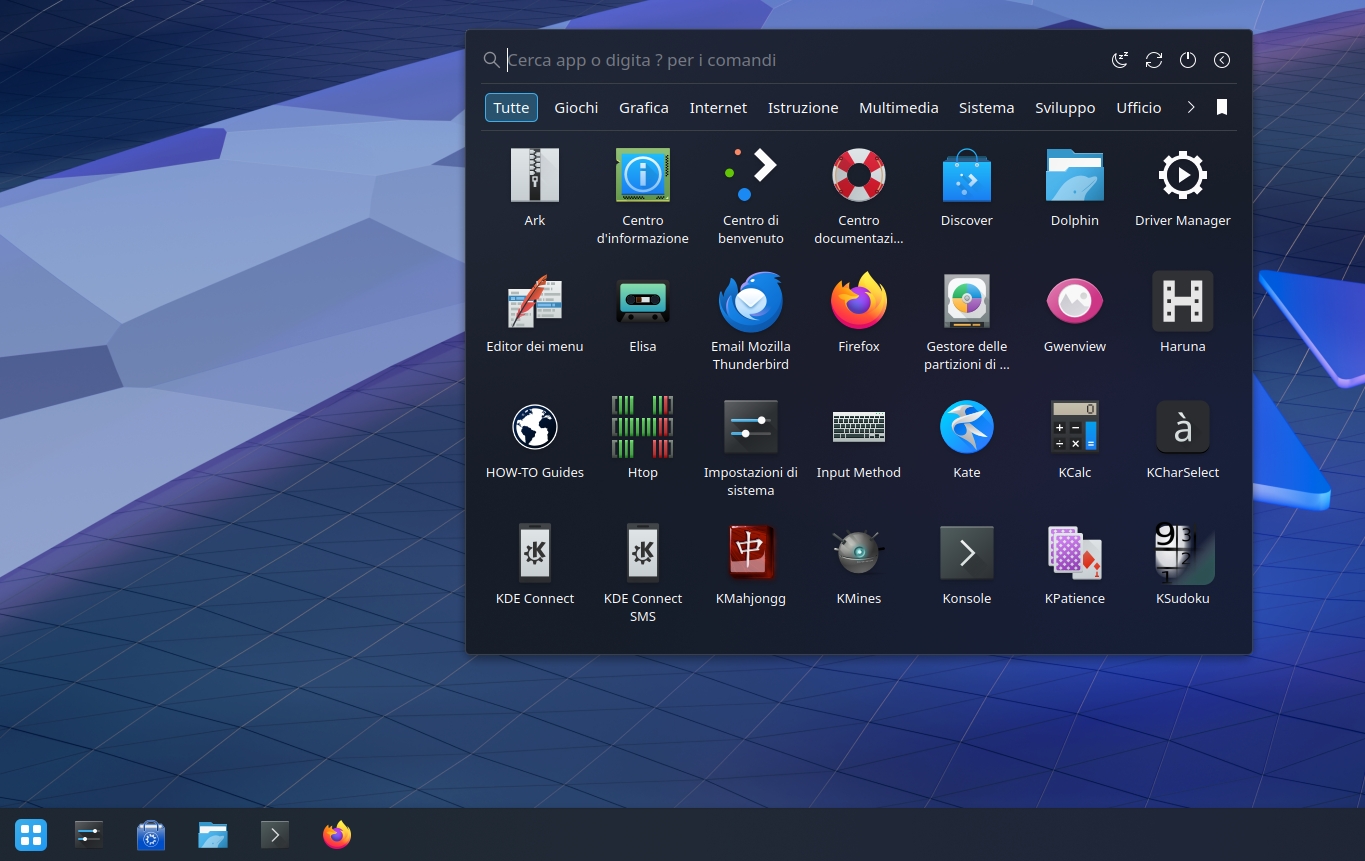1365x861 pixels.
Task: Open Email Mozilla Thunderbird
Action: click(751, 322)
